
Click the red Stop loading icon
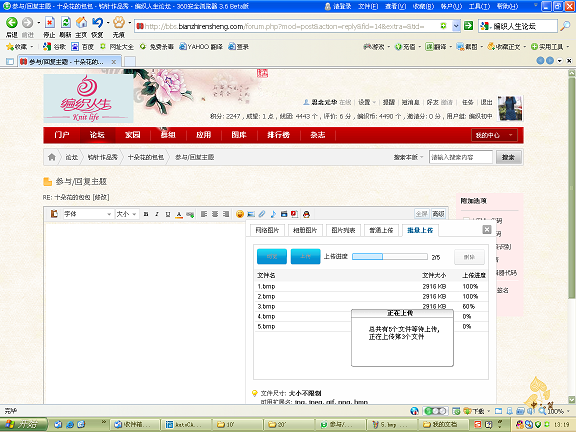50,23
